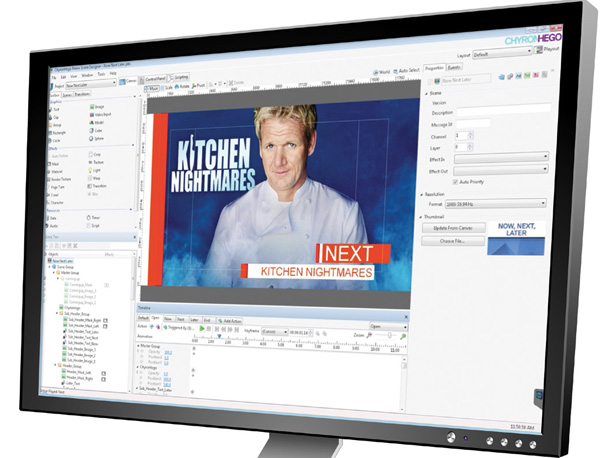This screenshot has width=600, height=458.
Task: Click the timeline zoom-in magnifier icon
Action: pos(403,336)
